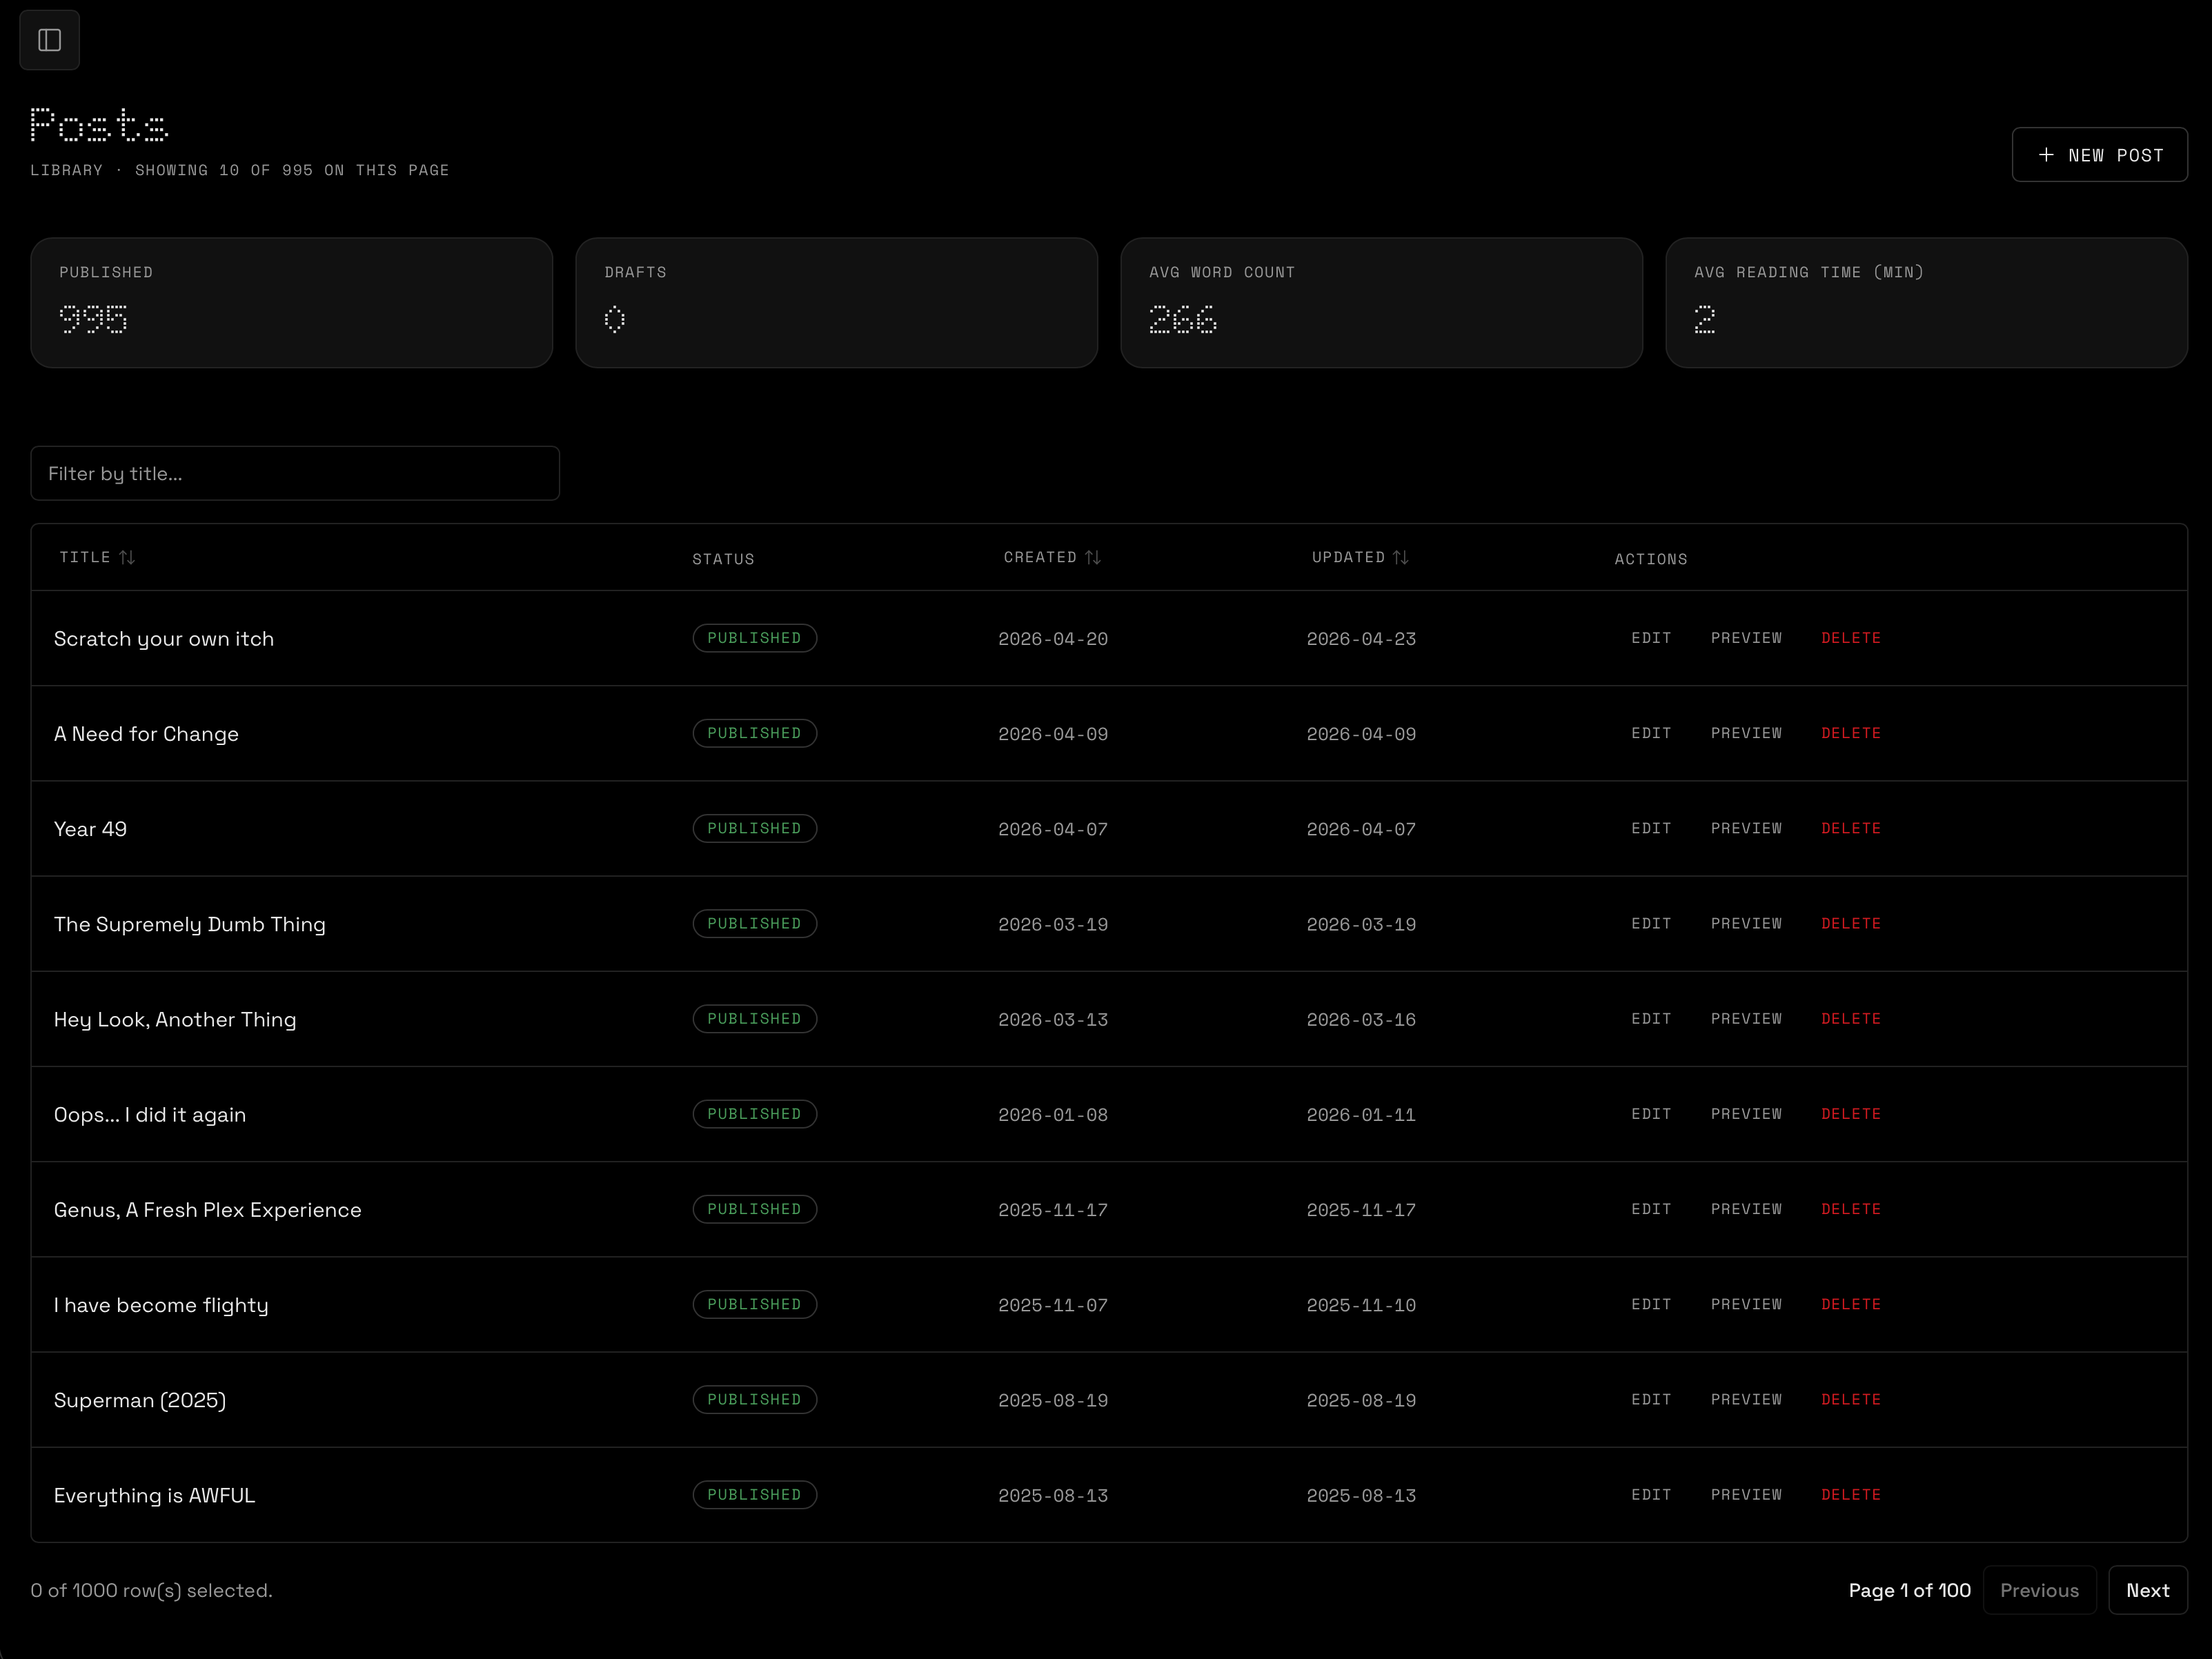
Task: Preview the Scratch your own itch post
Action: click(1746, 638)
